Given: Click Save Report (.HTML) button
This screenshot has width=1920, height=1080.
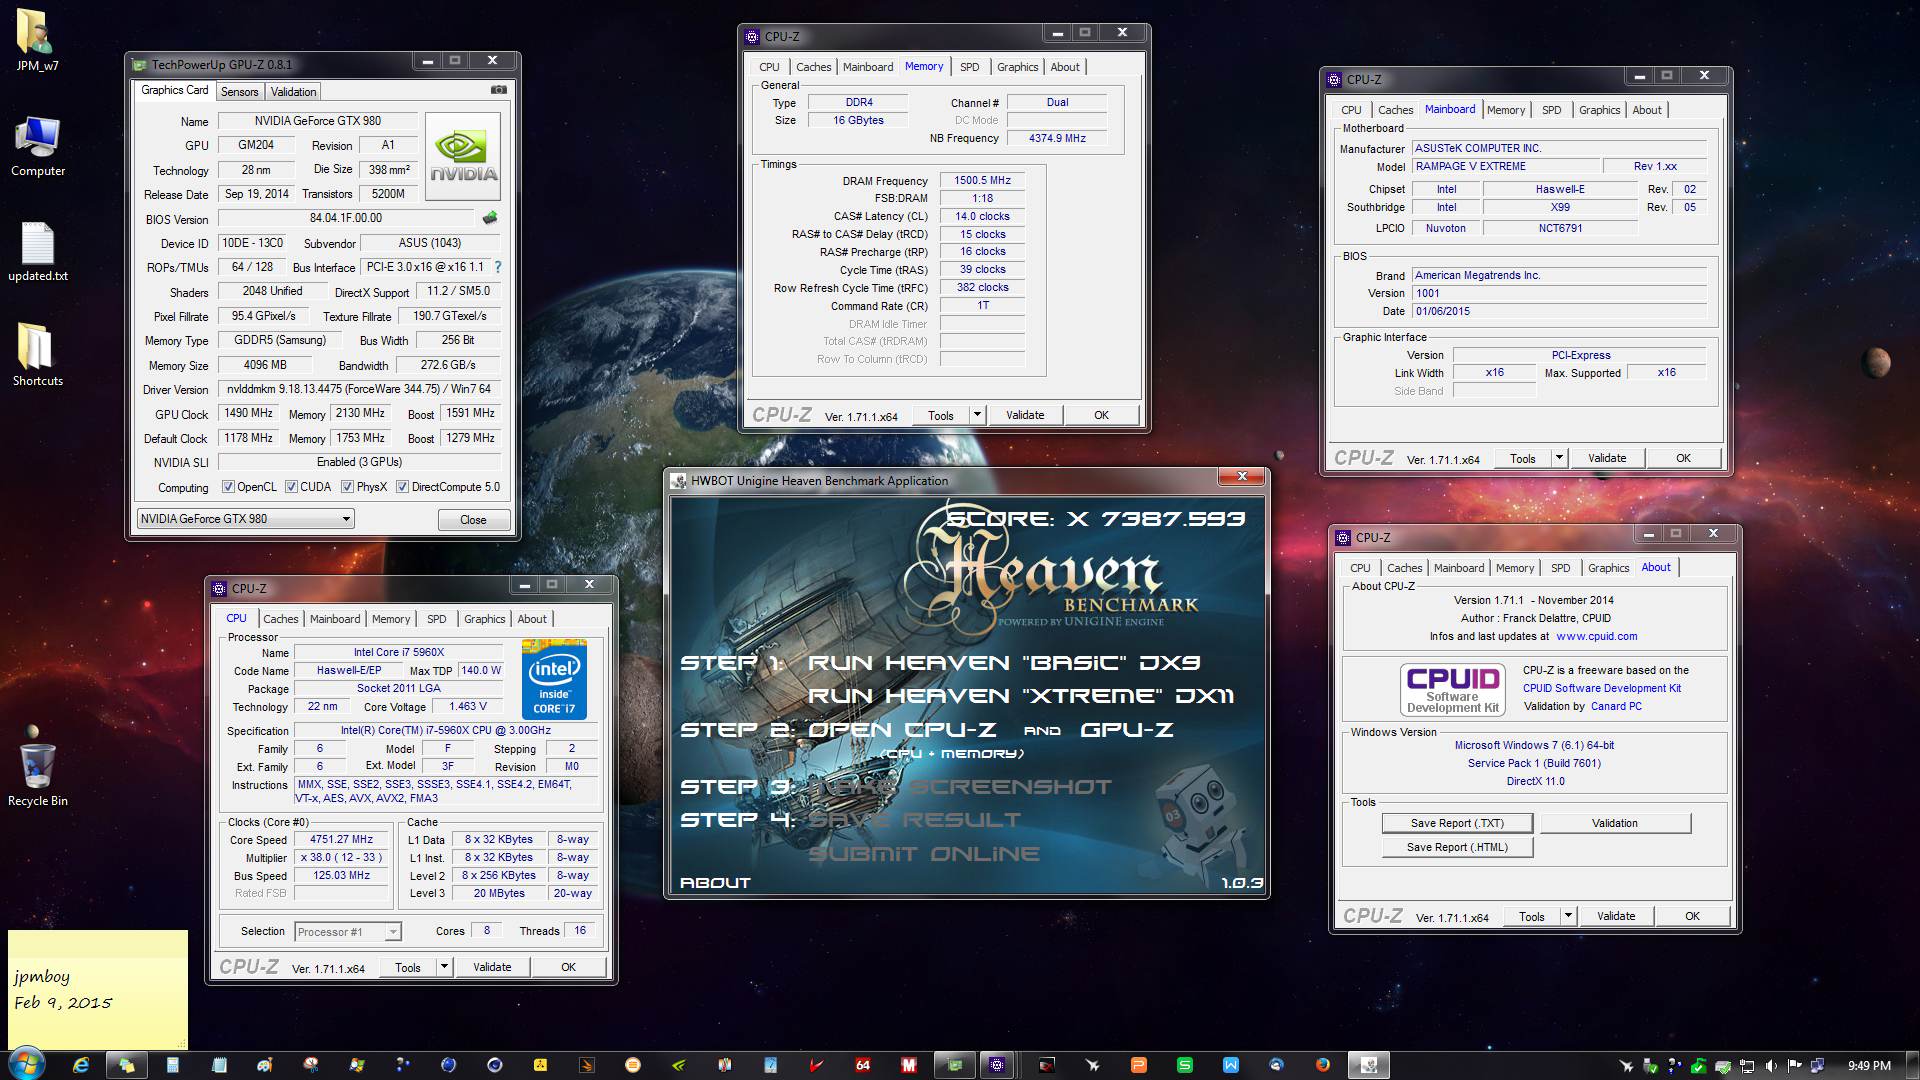Looking at the screenshot, I should click(1457, 847).
